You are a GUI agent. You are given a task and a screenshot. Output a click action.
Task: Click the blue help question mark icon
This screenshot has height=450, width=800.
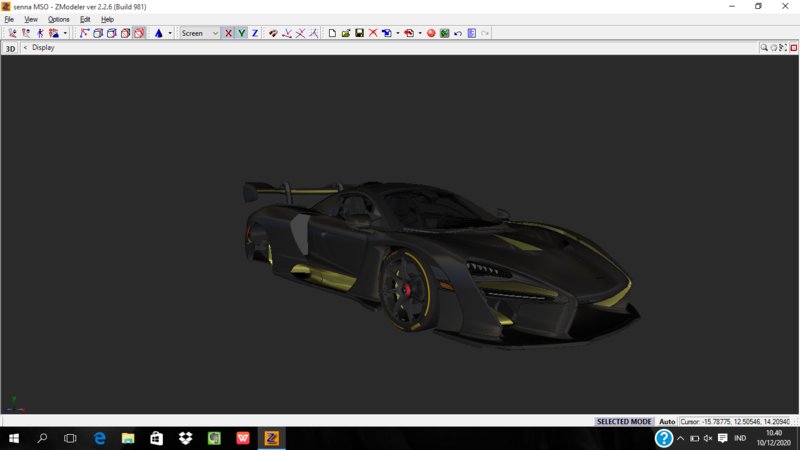tap(664, 438)
